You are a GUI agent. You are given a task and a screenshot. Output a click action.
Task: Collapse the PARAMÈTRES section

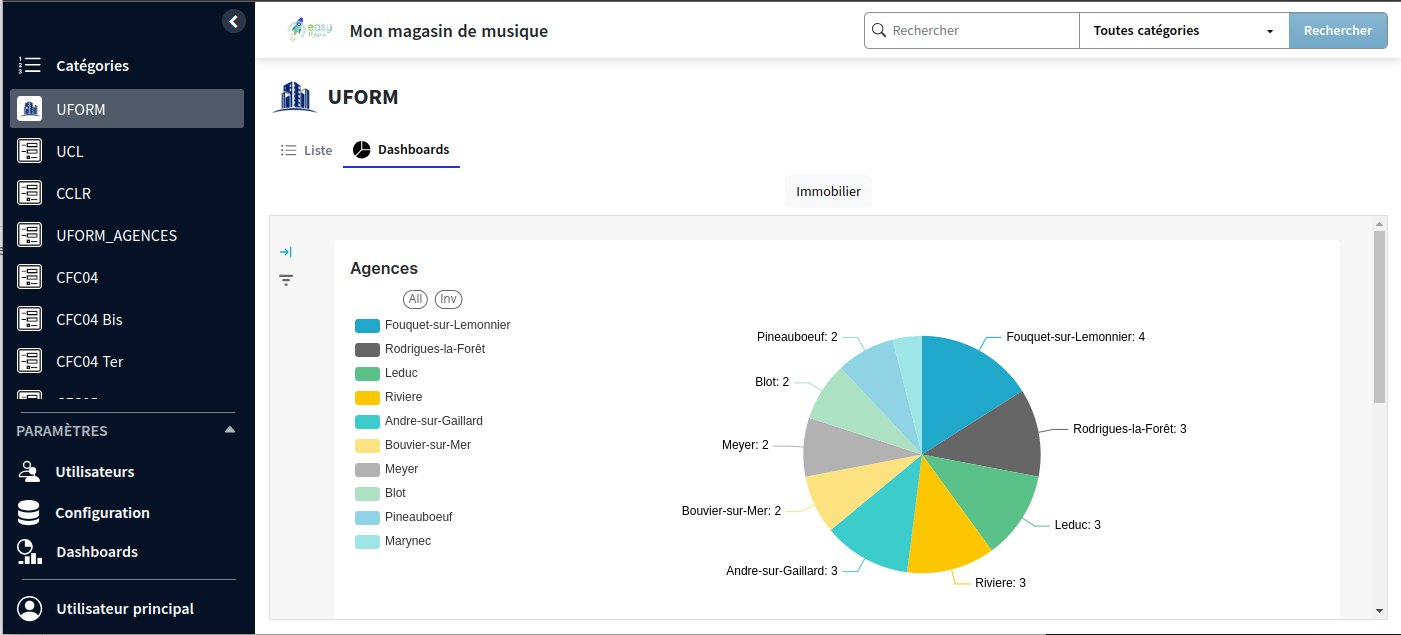[x=229, y=430]
